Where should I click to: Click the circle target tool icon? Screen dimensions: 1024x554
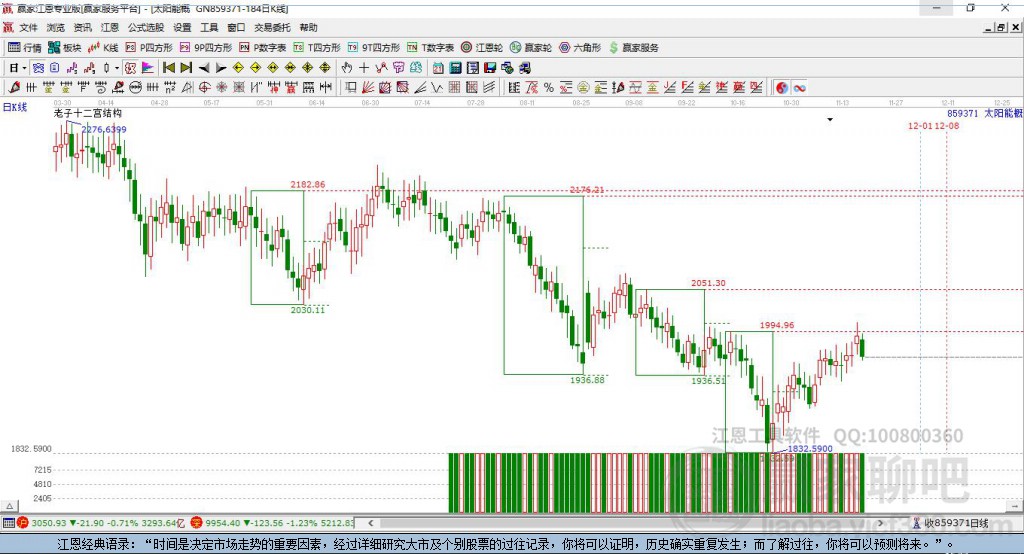click(204, 88)
